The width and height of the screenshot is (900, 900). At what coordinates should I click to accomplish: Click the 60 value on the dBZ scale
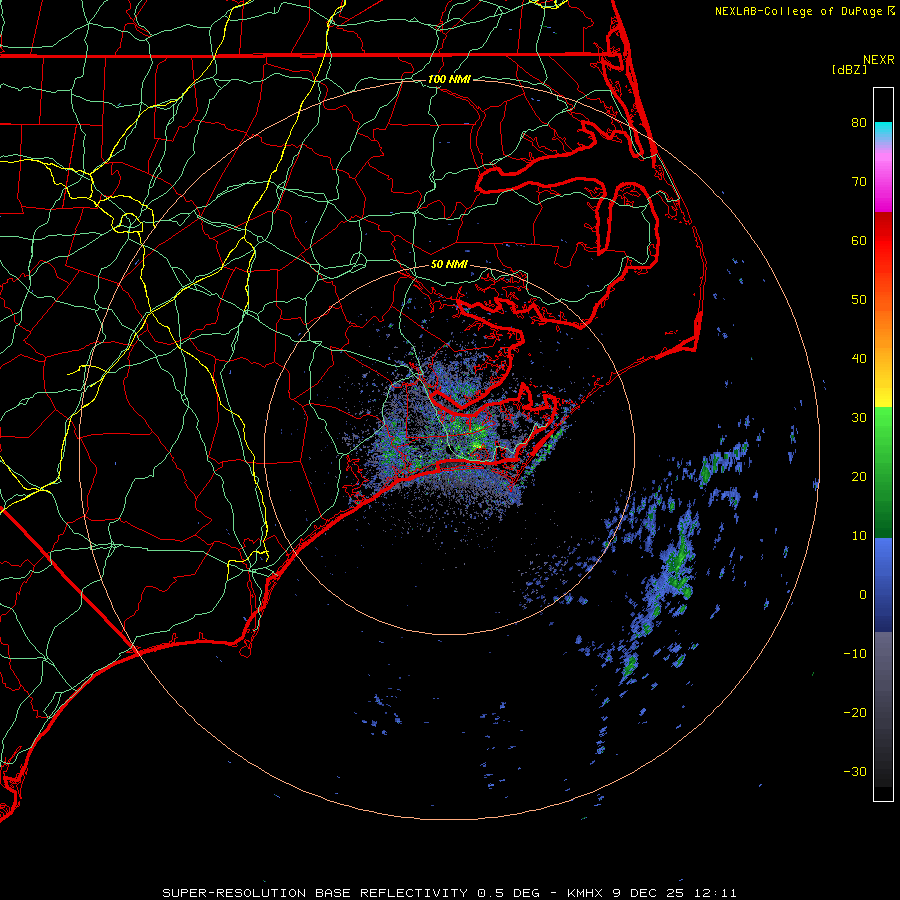pos(859,240)
